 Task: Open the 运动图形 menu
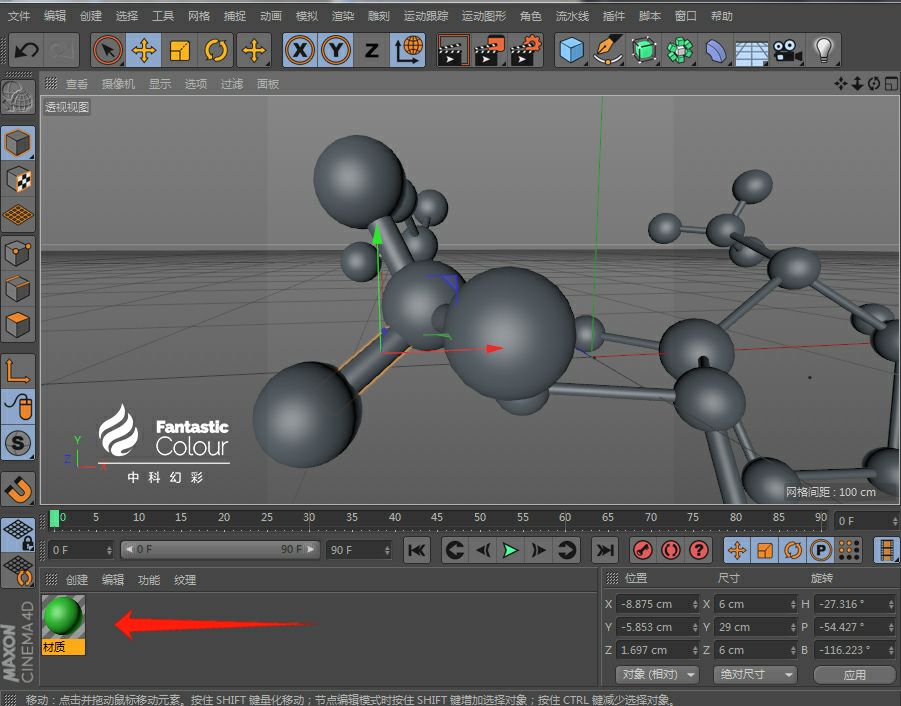pos(484,16)
